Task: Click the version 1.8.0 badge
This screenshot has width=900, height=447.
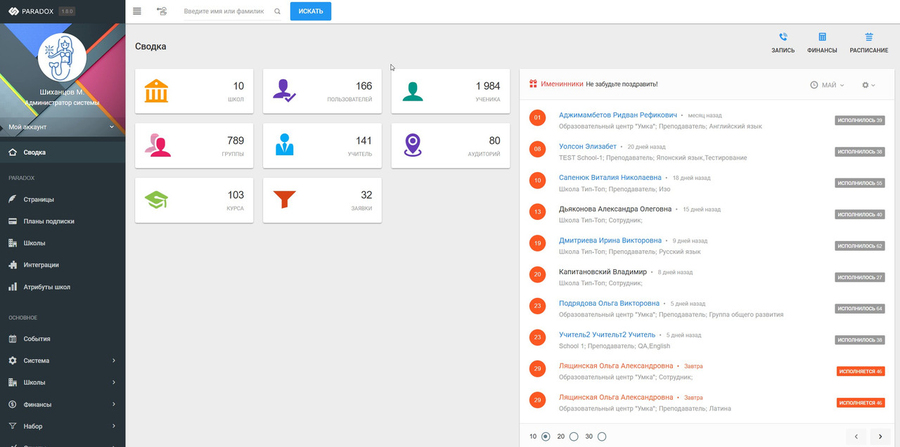Action: click(67, 11)
